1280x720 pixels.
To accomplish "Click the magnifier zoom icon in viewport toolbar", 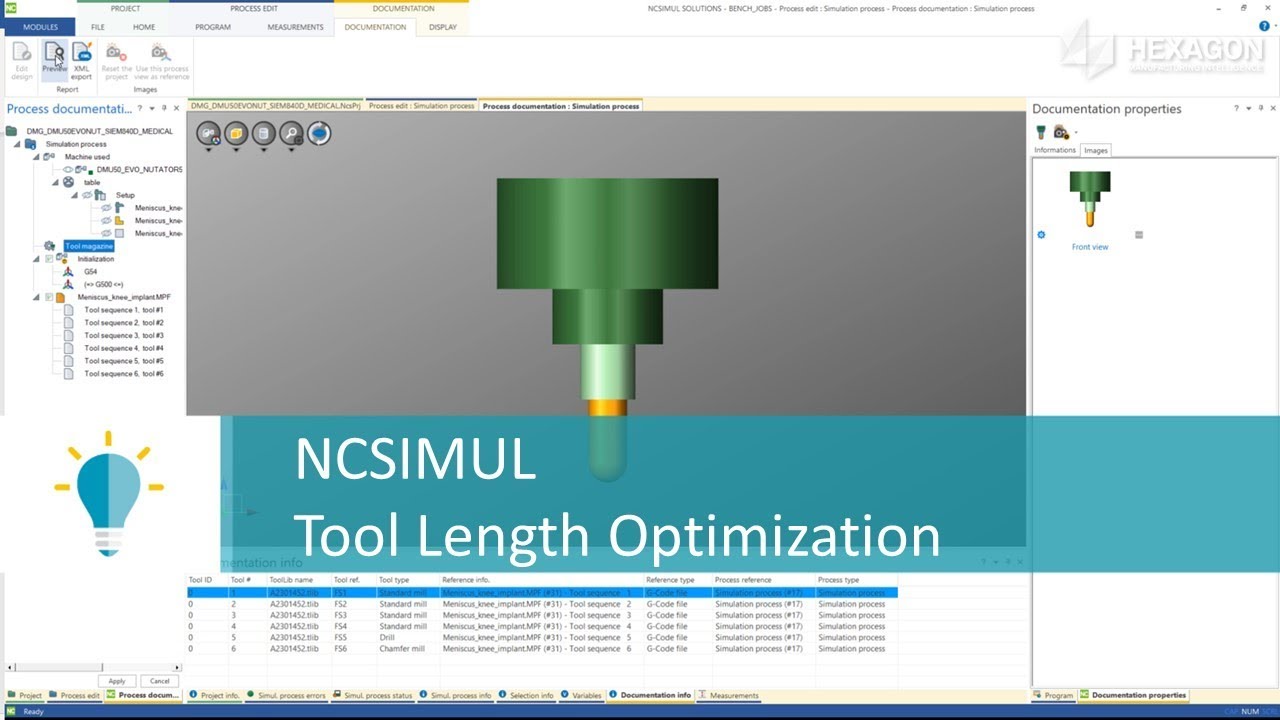I will point(291,133).
